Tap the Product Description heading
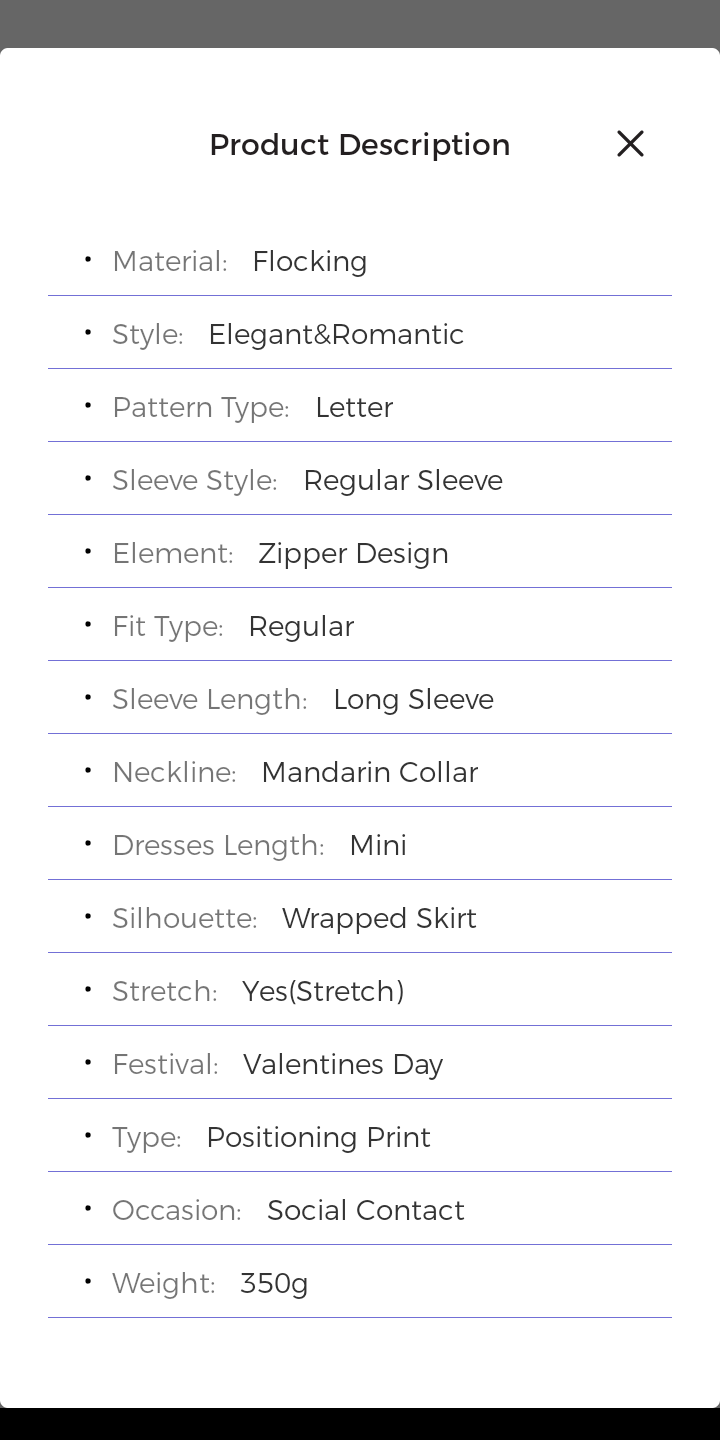Viewport: 720px width, 1440px height. (x=360, y=145)
